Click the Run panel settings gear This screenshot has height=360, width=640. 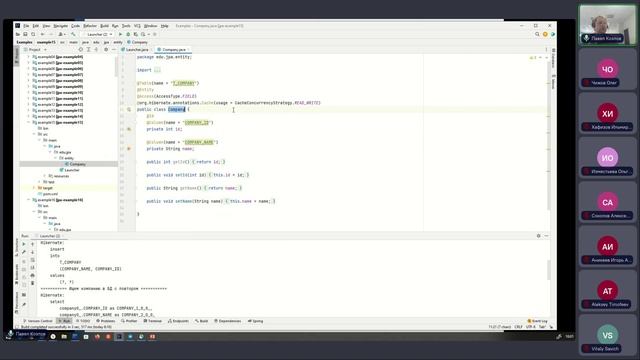pos(538,236)
